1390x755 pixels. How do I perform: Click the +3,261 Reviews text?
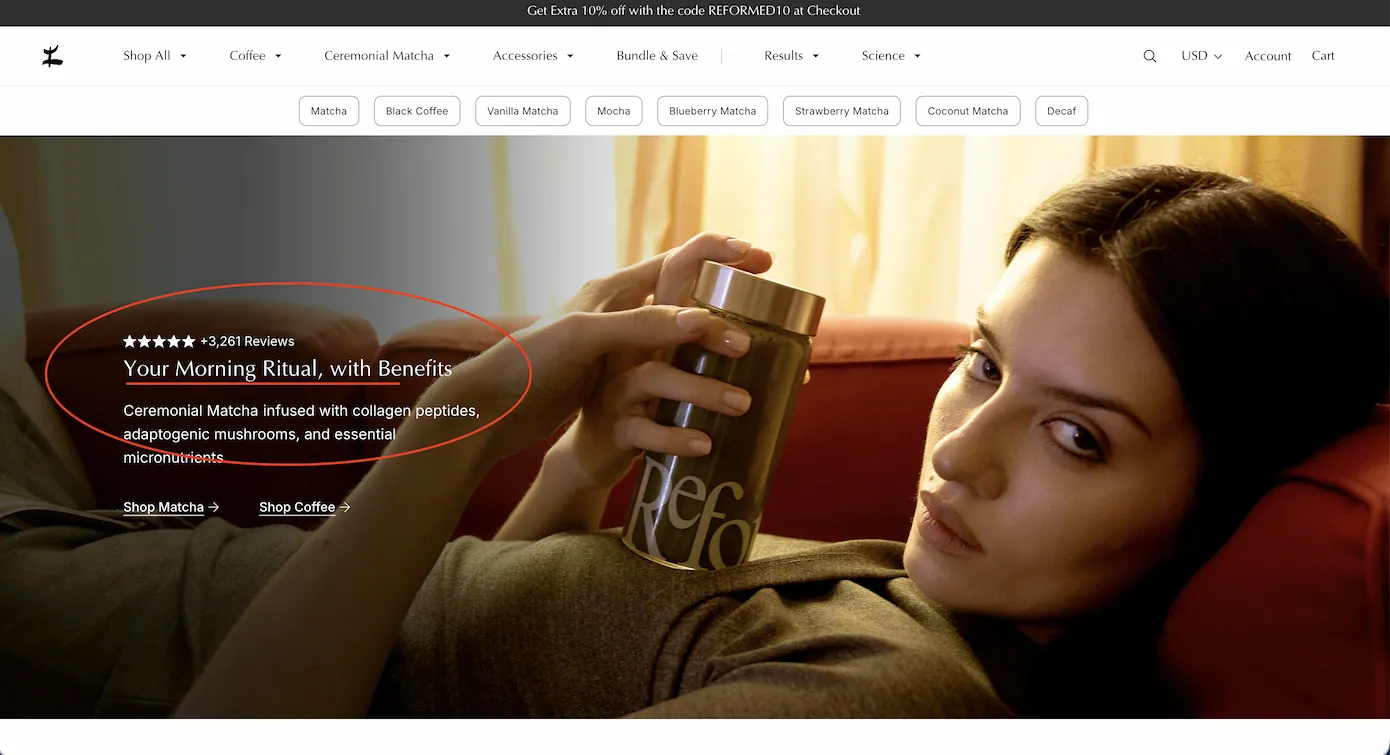[247, 341]
